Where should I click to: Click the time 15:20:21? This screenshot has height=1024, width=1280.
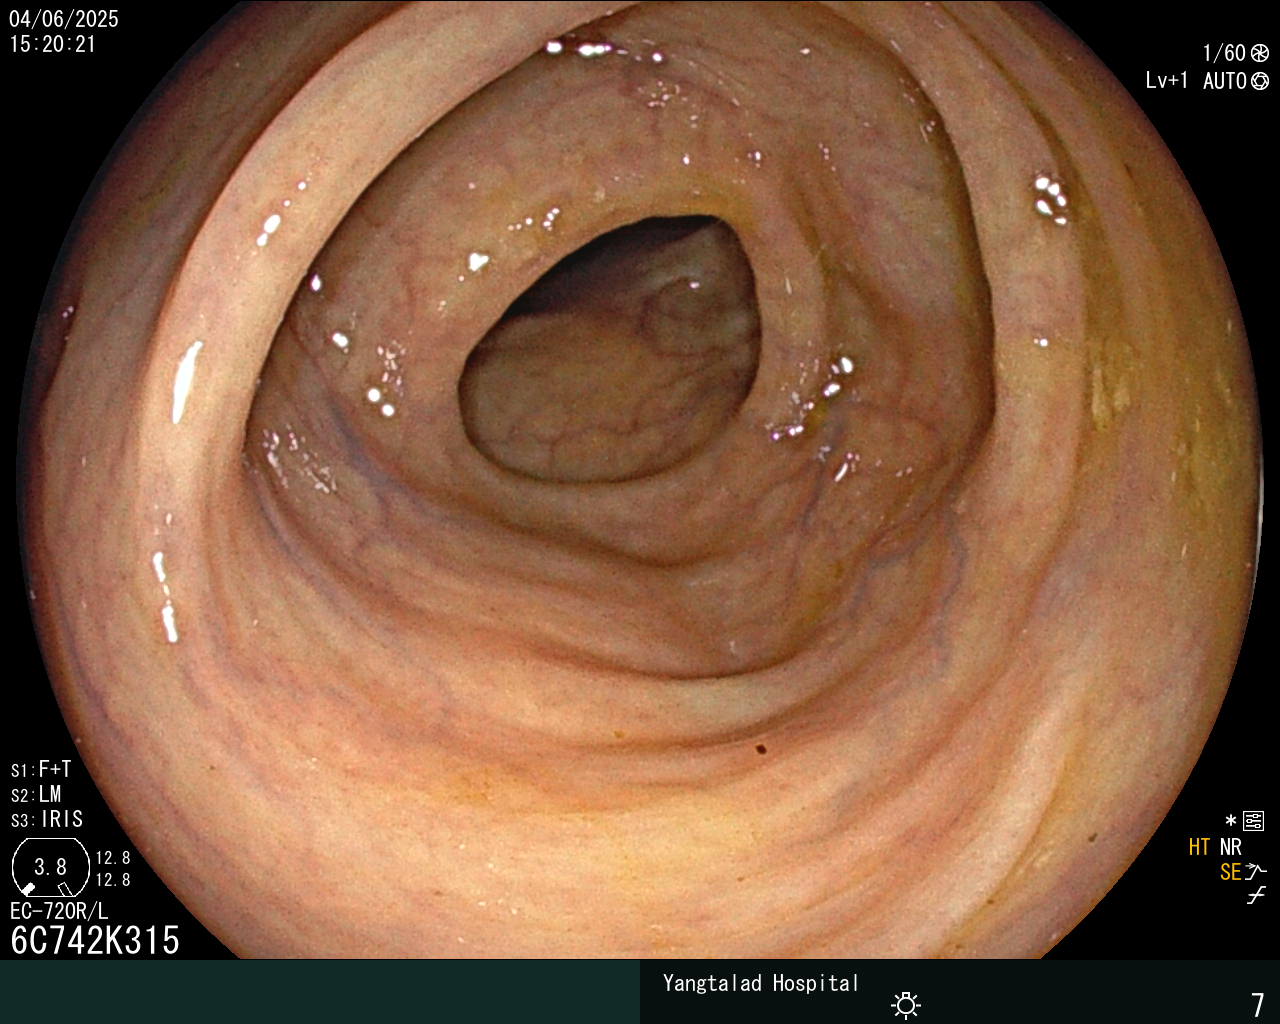click(x=53, y=44)
